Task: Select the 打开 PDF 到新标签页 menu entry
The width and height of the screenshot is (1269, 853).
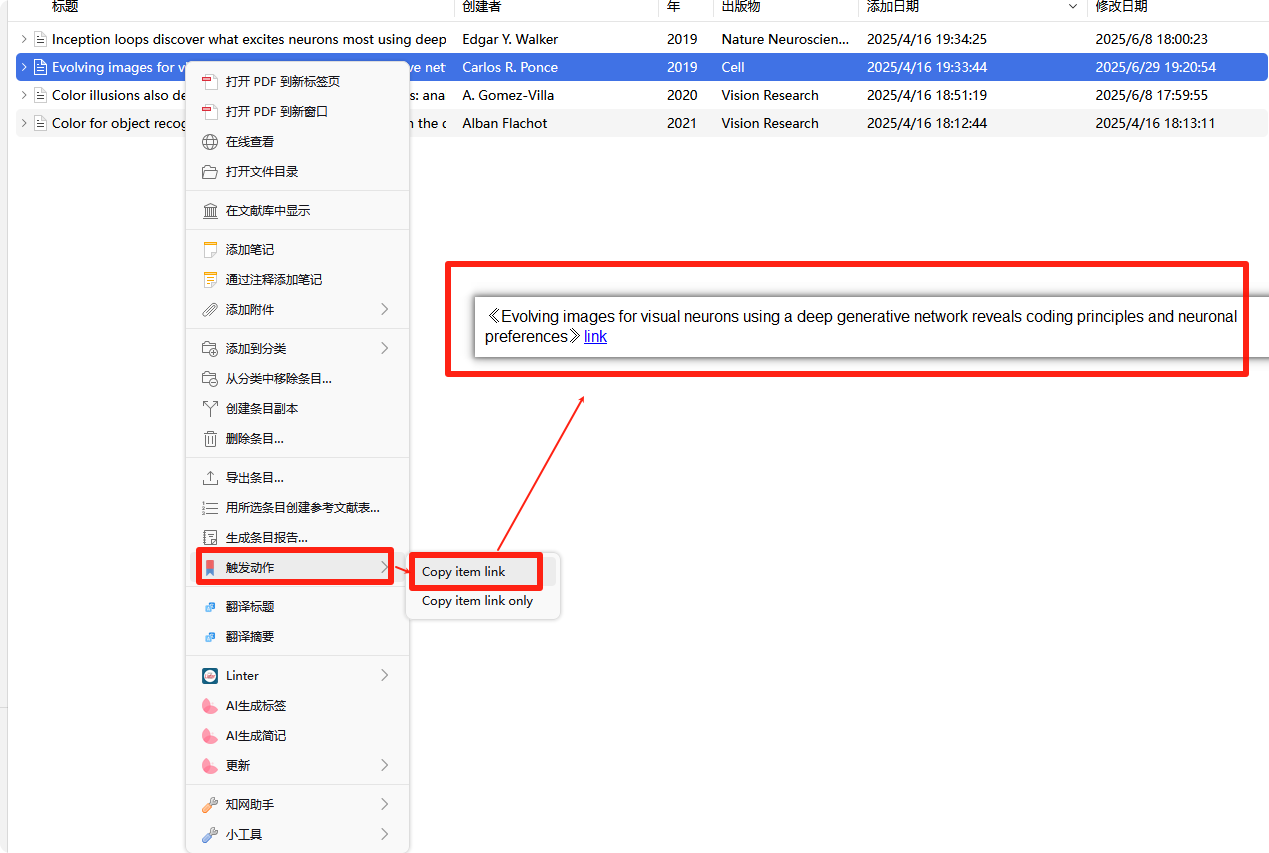Action: 297,82
